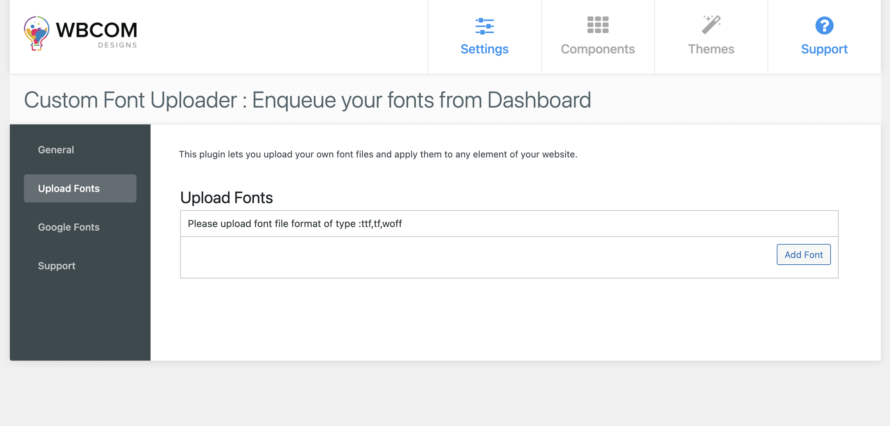Click the Custom Font Uploader page title
Viewport: 890px width, 426px height.
307,100
